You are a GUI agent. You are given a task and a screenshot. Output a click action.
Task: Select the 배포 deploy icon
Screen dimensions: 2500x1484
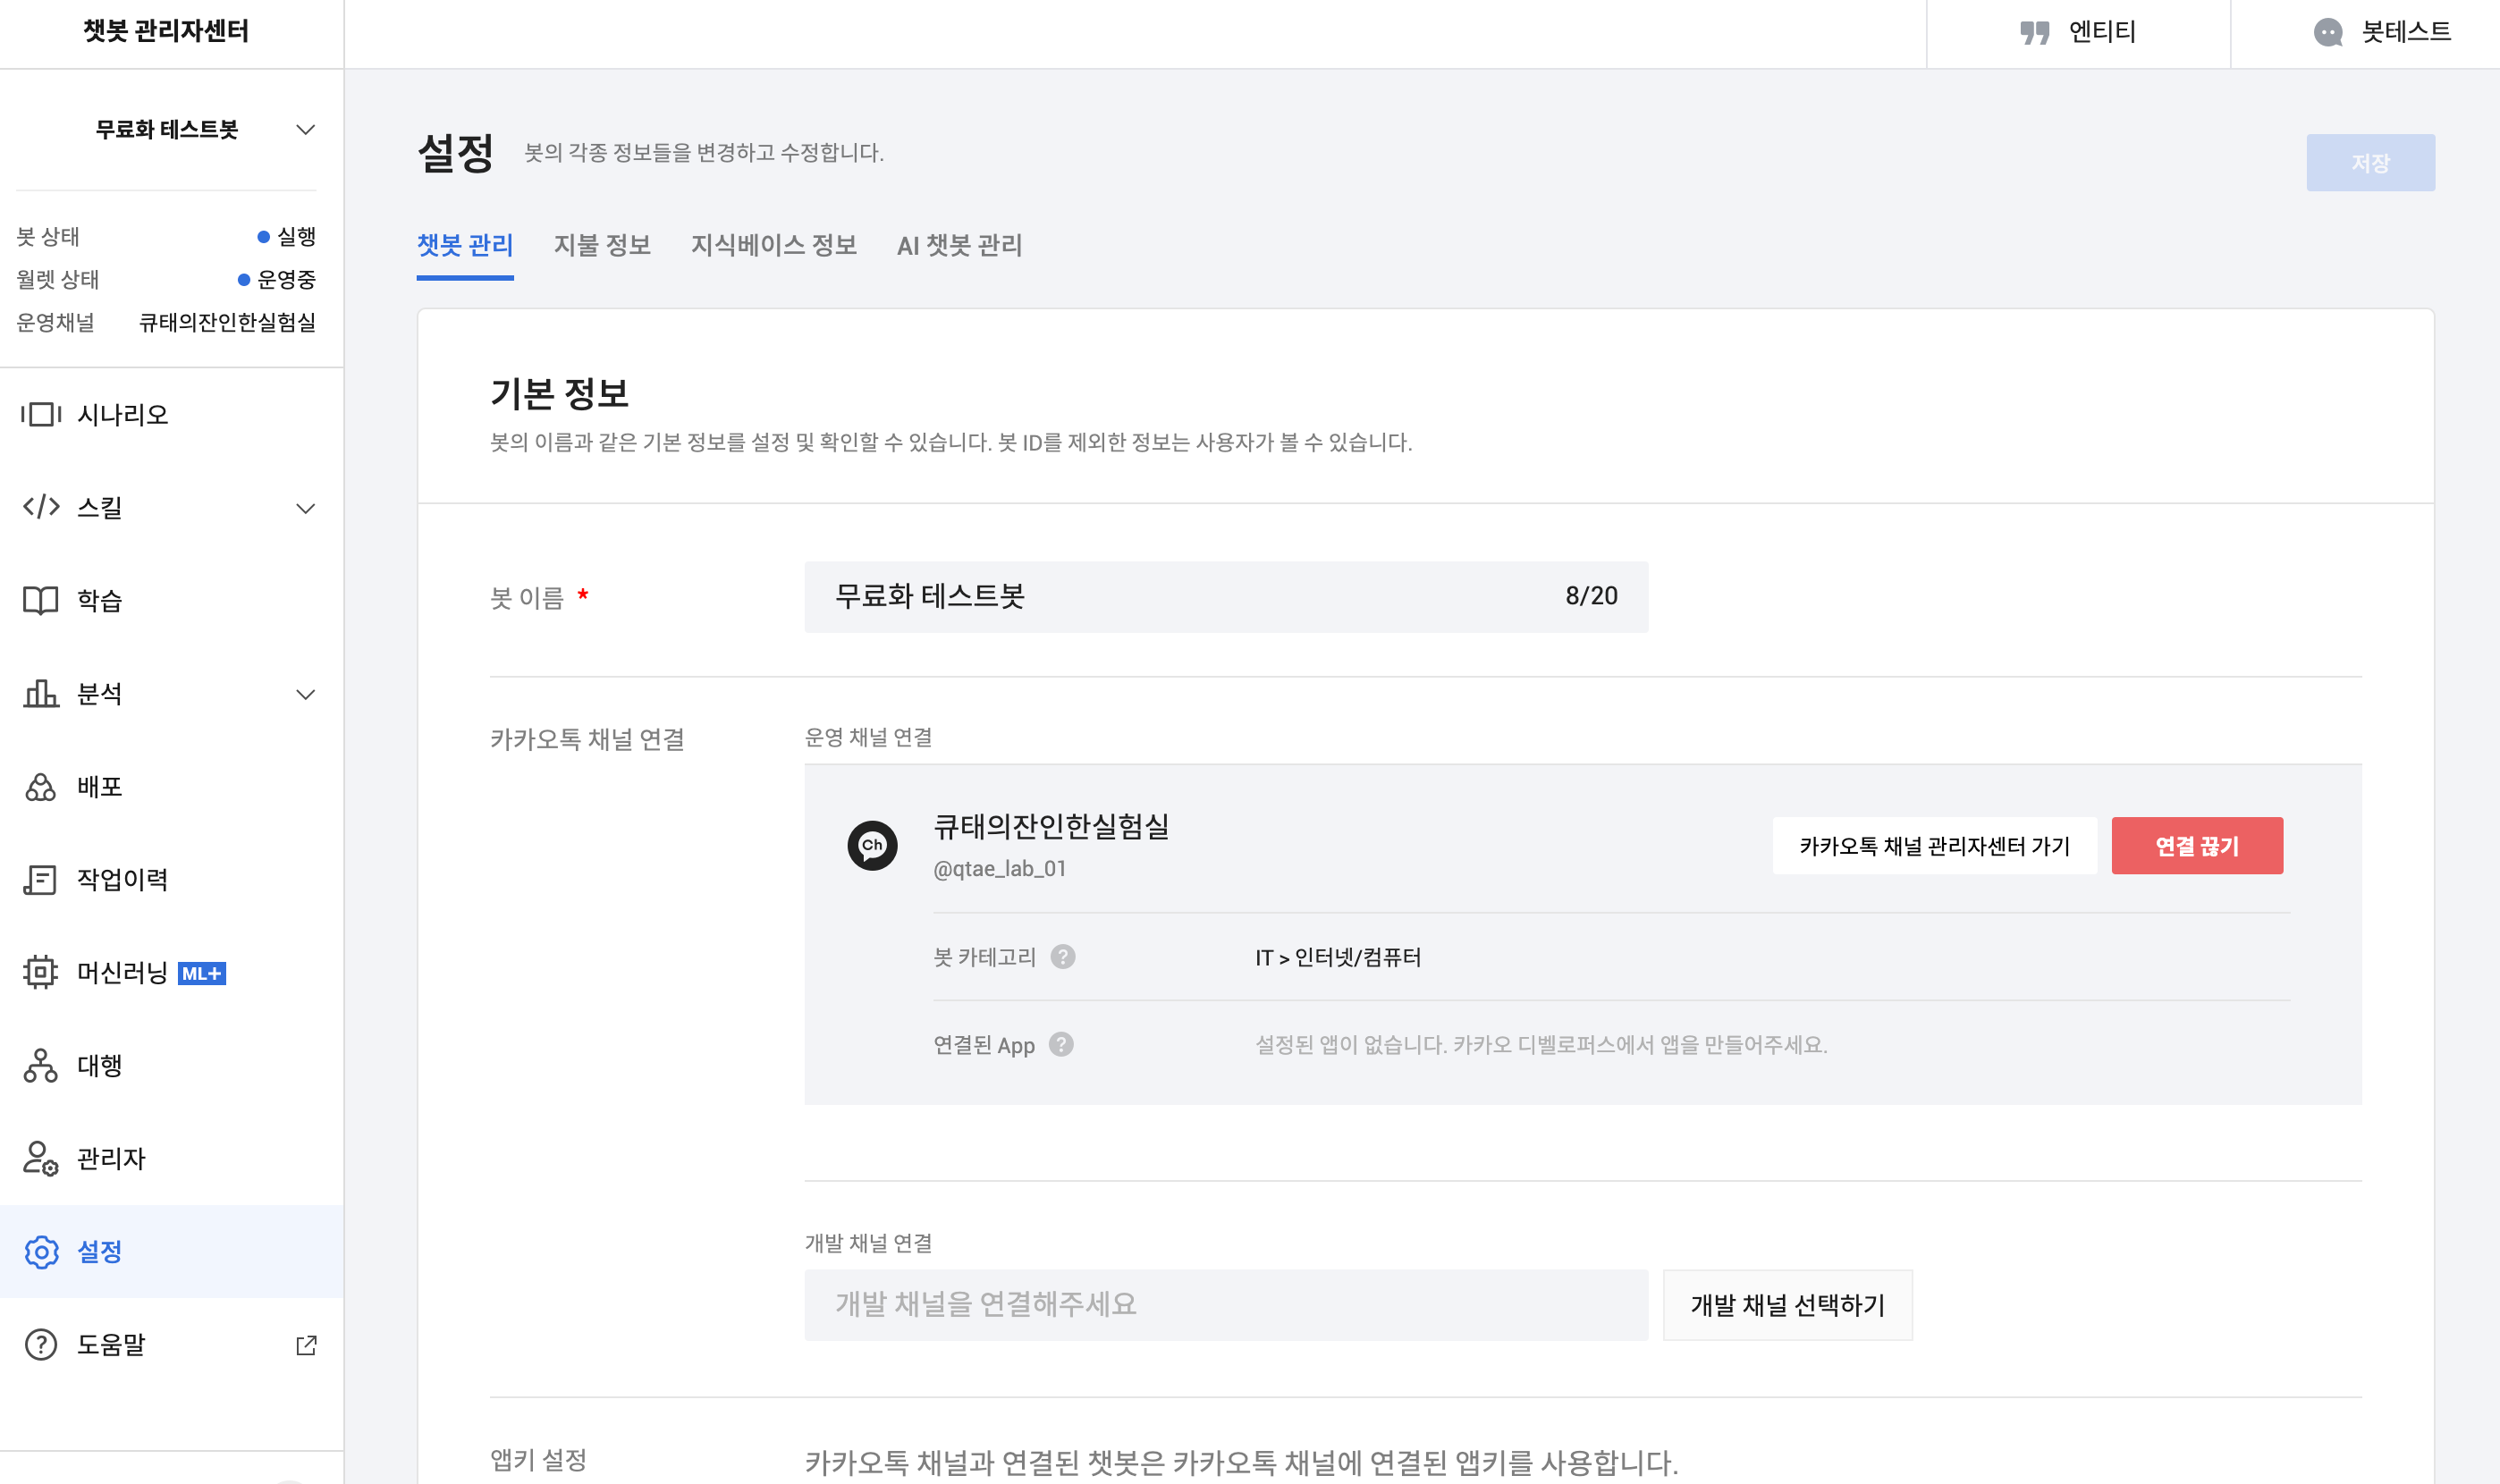tap(41, 787)
